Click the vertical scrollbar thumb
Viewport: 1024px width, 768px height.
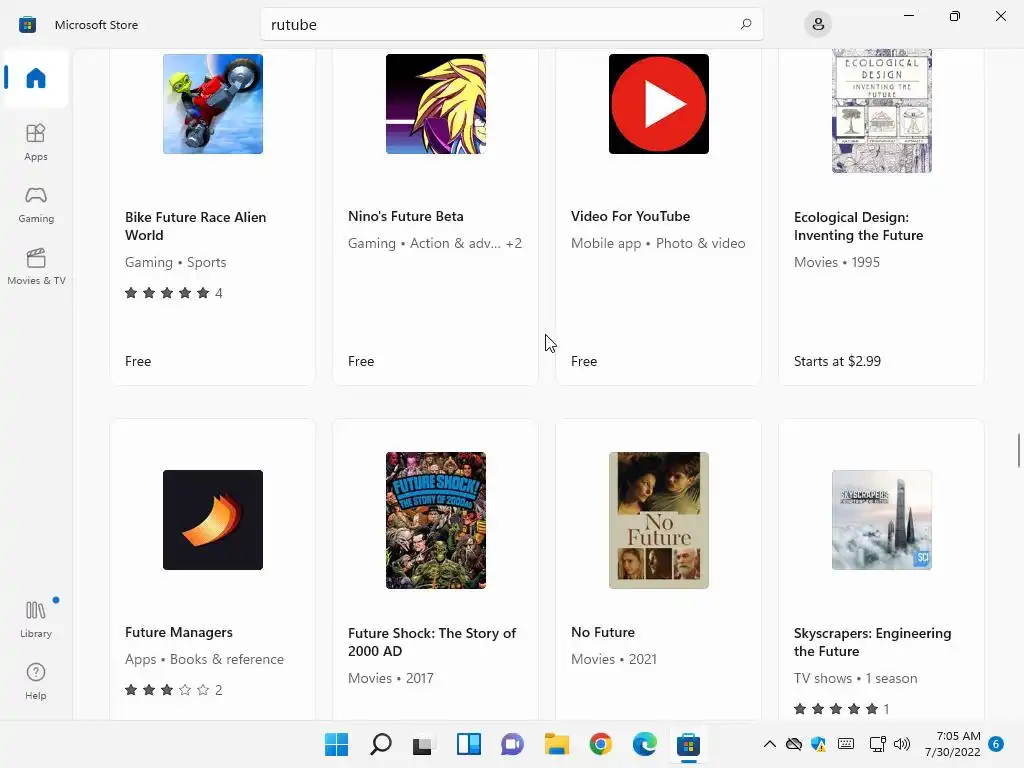pos(1018,450)
